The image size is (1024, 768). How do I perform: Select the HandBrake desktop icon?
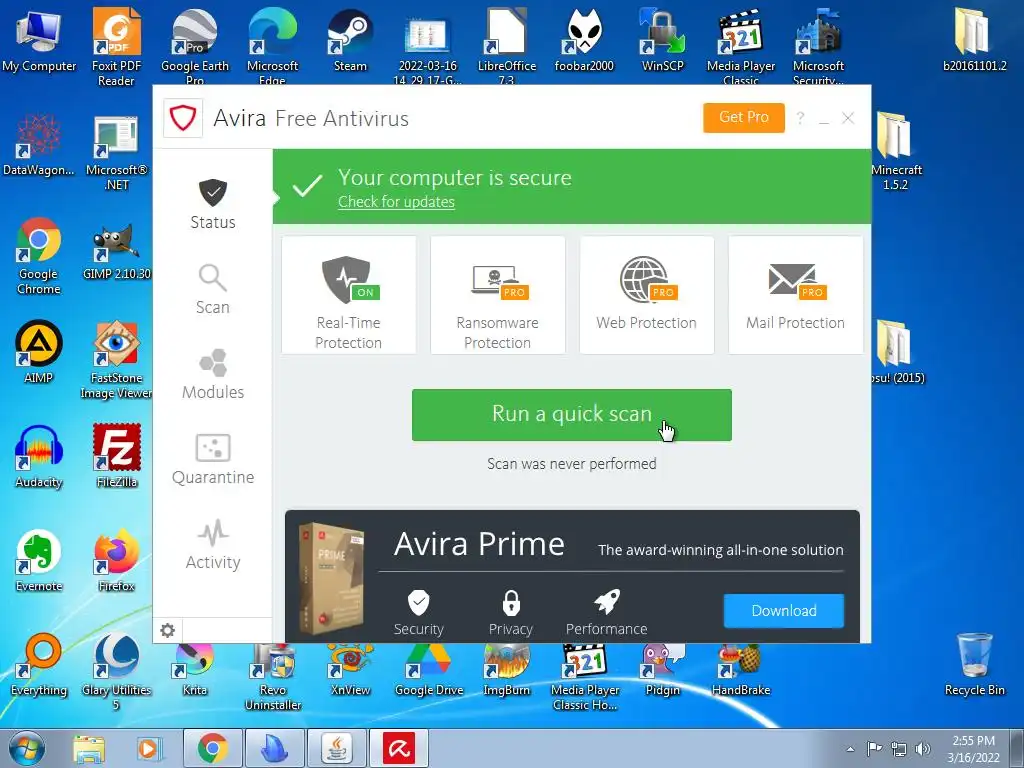[741, 670]
